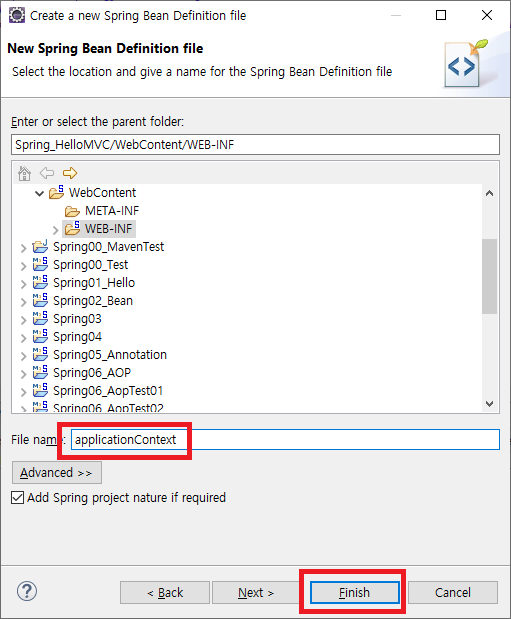Expand the Spring06_AopTest01 project
The height and width of the screenshot is (619, 511).
[x=23, y=392]
